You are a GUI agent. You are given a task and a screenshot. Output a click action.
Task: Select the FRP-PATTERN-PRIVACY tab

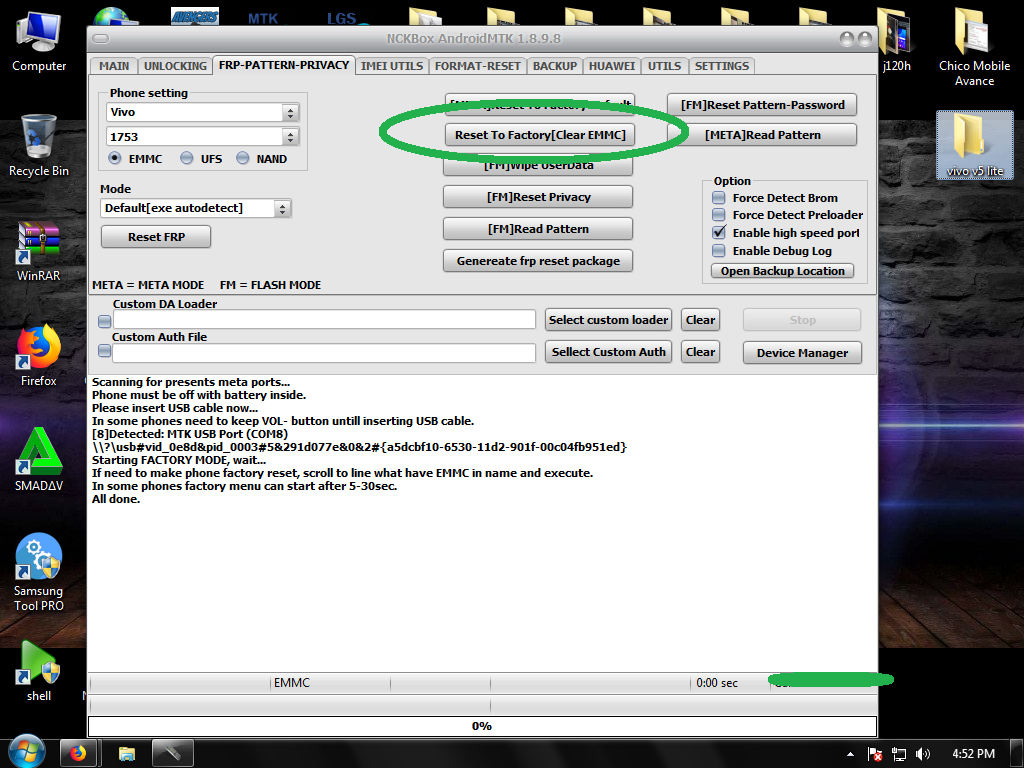coord(283,65)
